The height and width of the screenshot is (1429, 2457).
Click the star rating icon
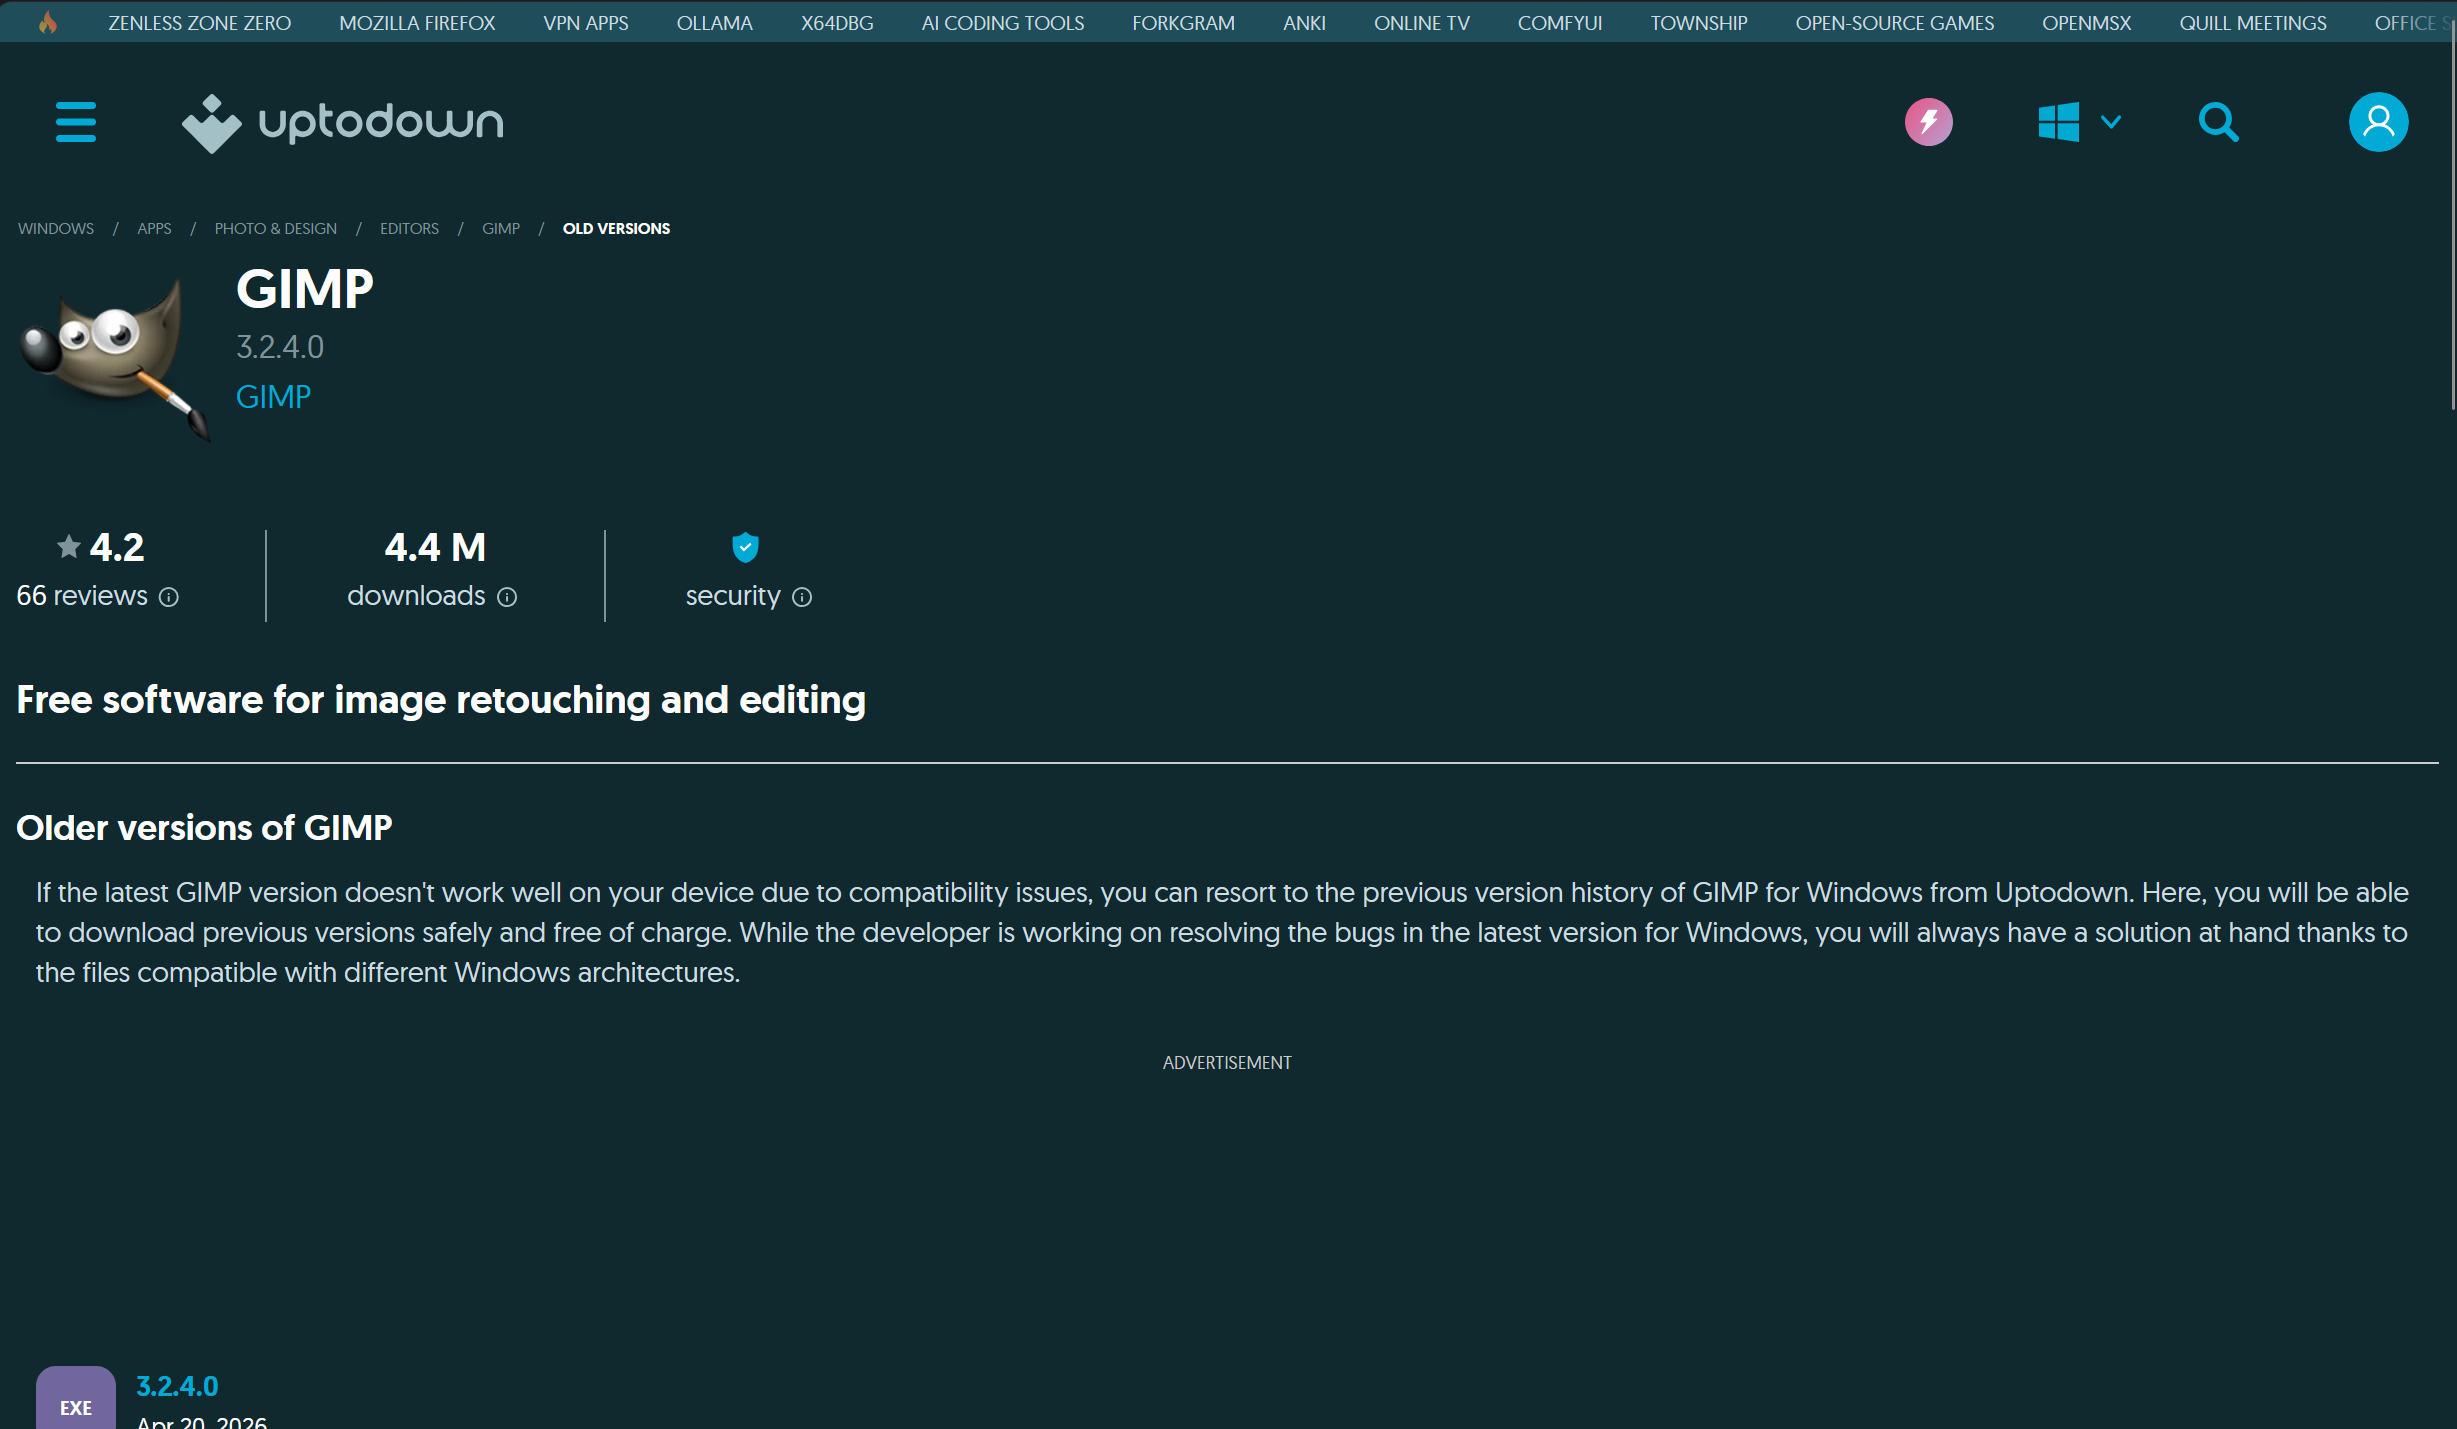coord(69,546)
